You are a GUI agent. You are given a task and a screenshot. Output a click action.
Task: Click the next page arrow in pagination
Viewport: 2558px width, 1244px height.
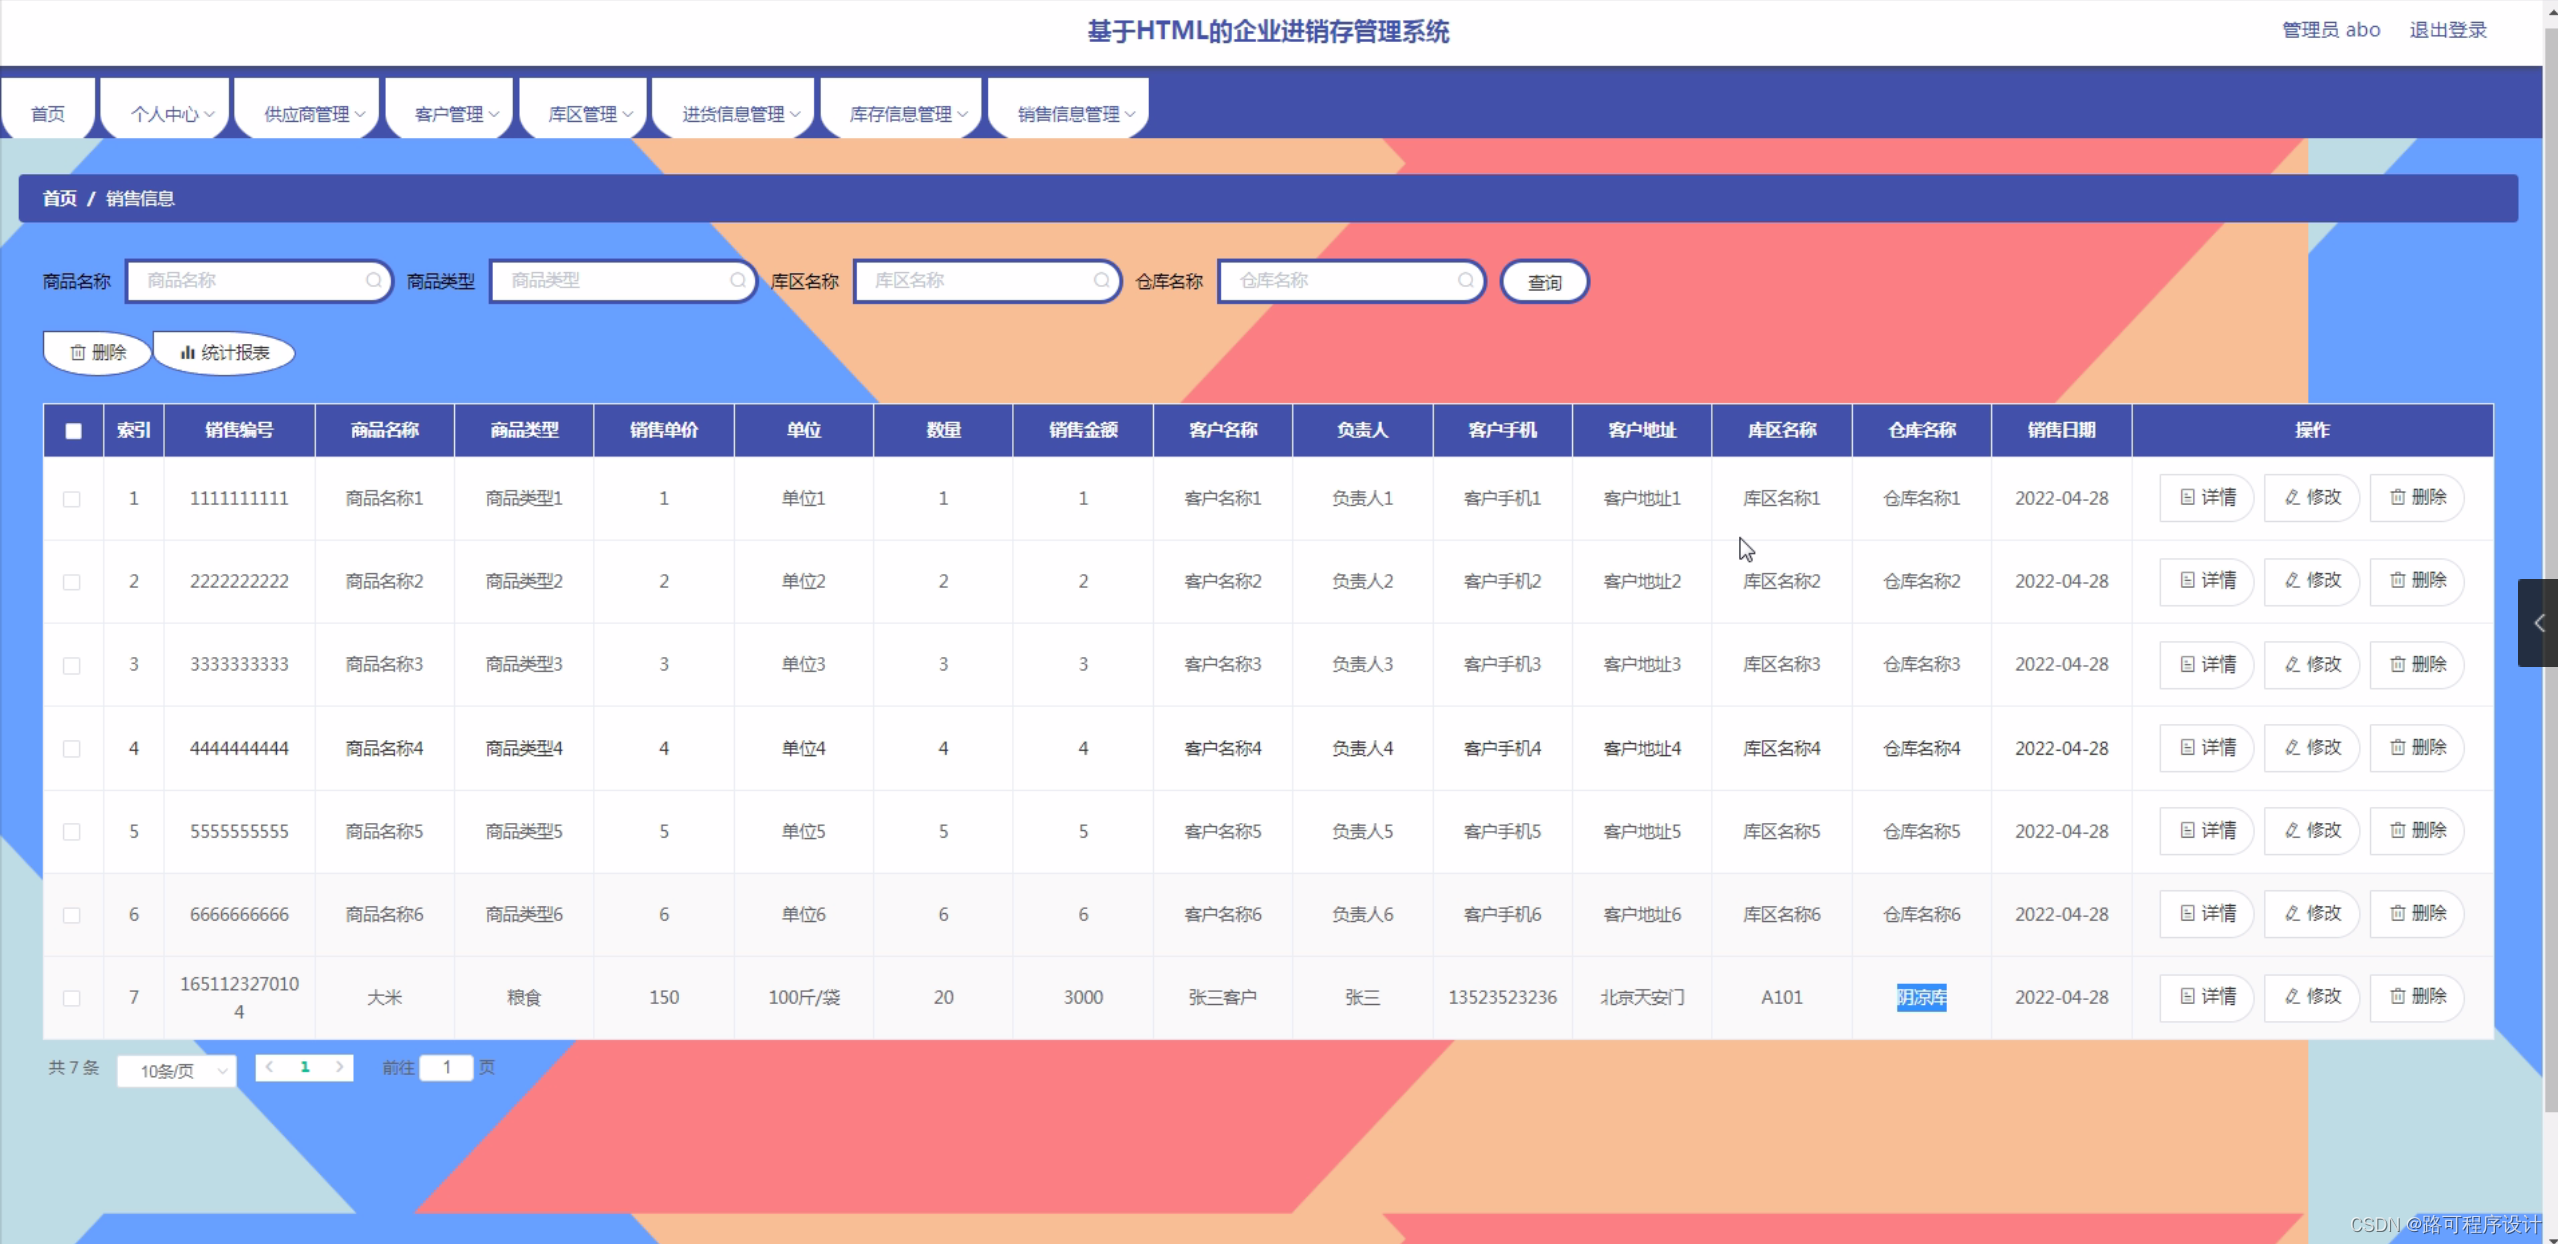point(340,1067)
